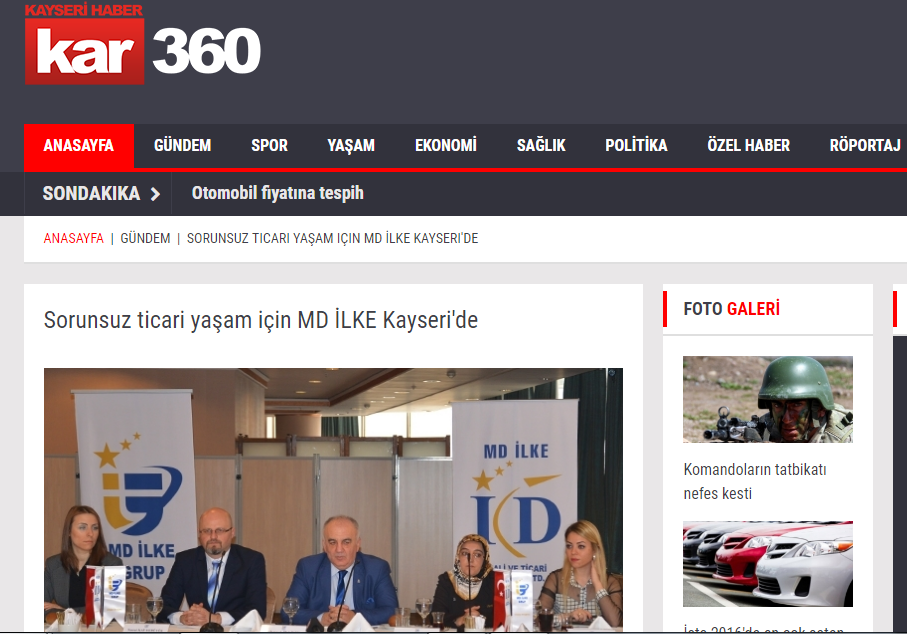Open 'Komandoların tatbikatı nefes kesti' gallery link
907x634 pixels.
(x=754, y=481)
